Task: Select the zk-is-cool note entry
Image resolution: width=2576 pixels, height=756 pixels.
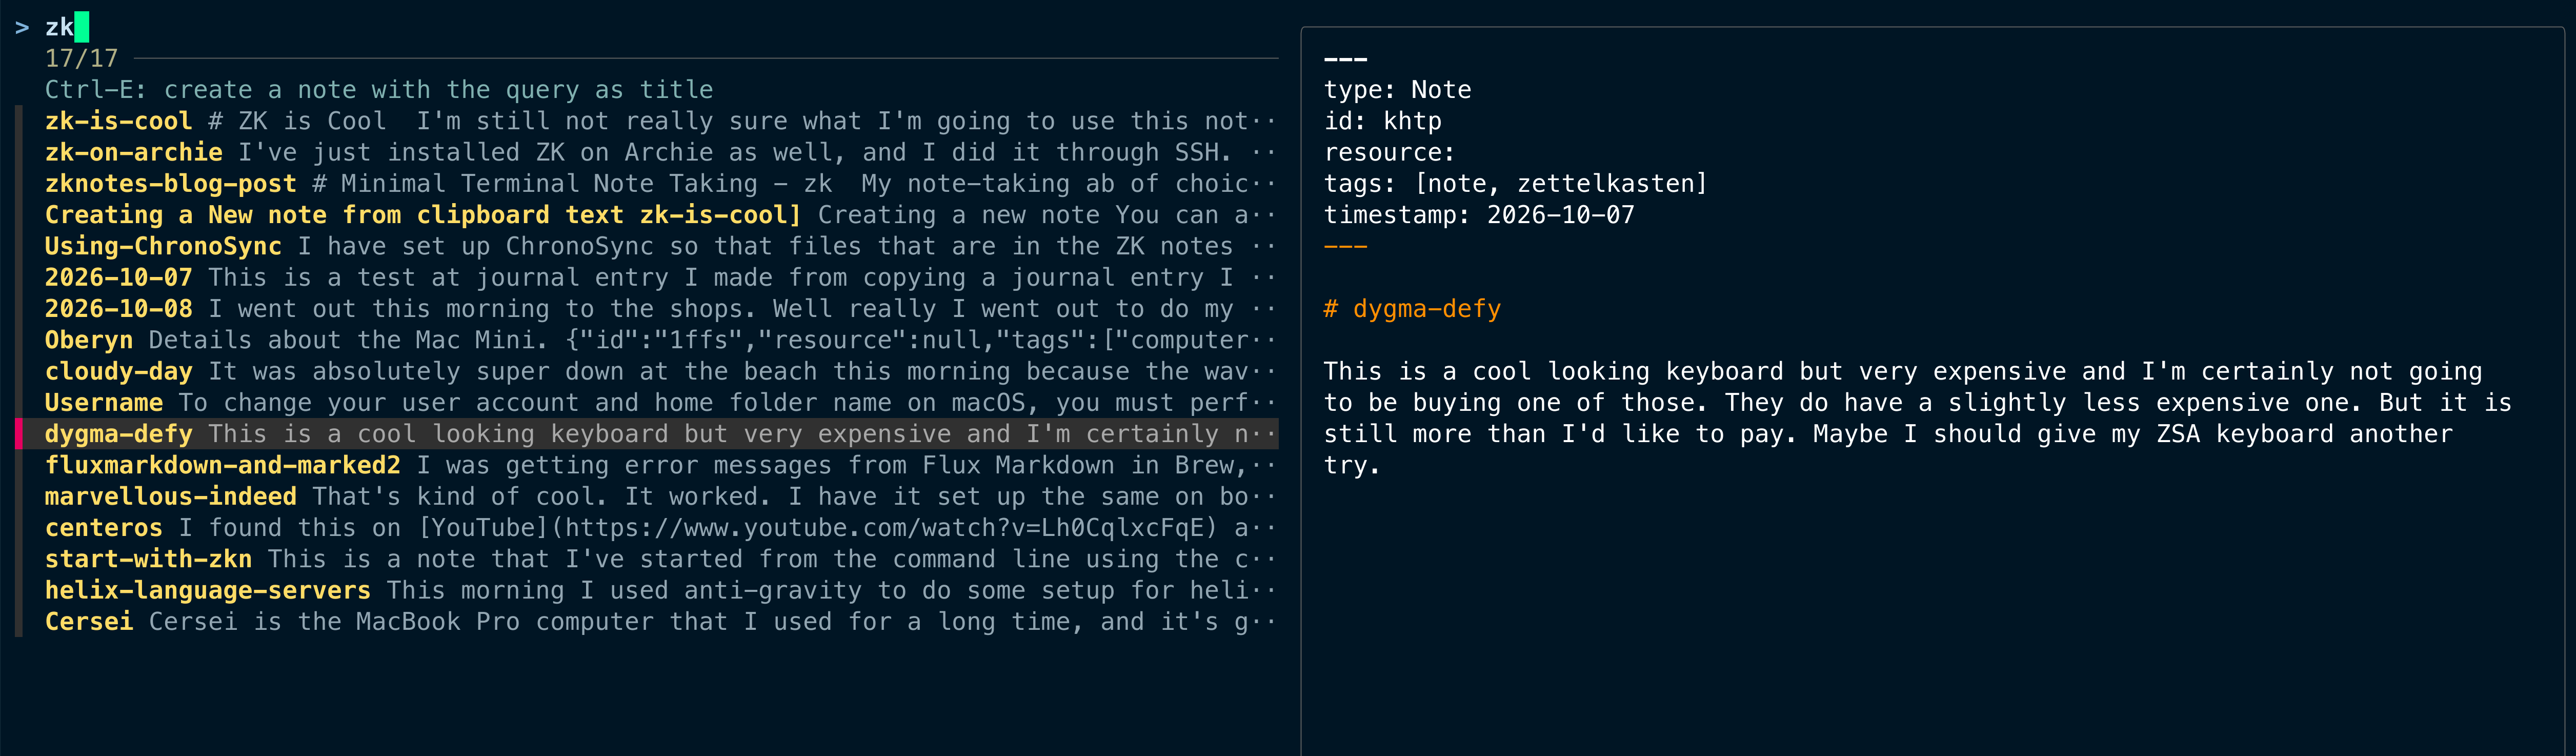Action: (660, 121)
